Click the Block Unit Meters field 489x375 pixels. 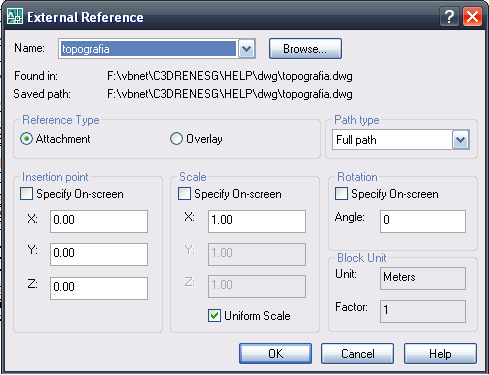point(423,278)
